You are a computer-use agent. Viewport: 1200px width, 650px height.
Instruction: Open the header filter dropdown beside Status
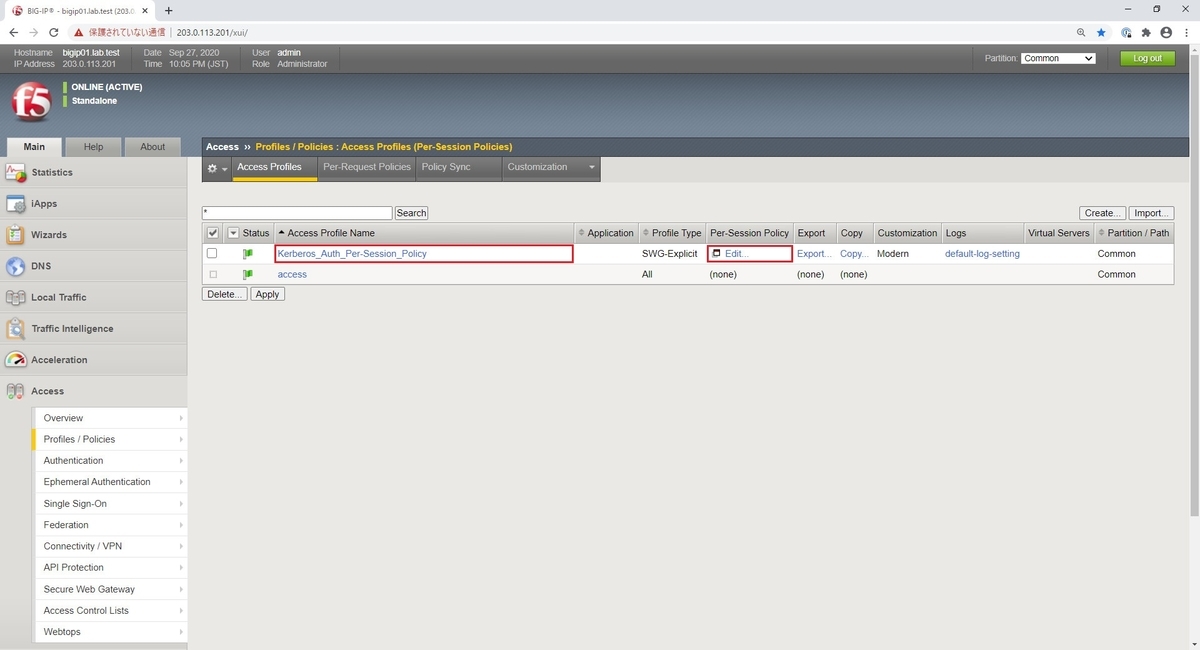pyautogui.click(x=233, y=233)
